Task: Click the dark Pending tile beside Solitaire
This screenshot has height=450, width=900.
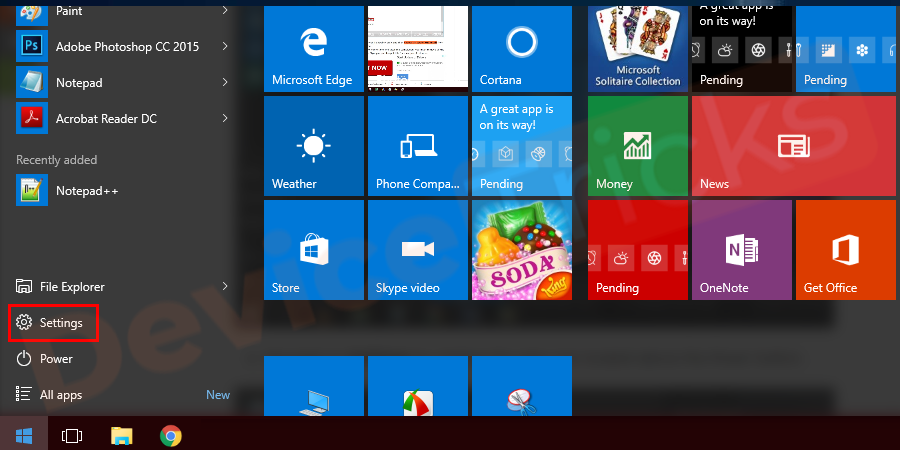Action: 742,48
